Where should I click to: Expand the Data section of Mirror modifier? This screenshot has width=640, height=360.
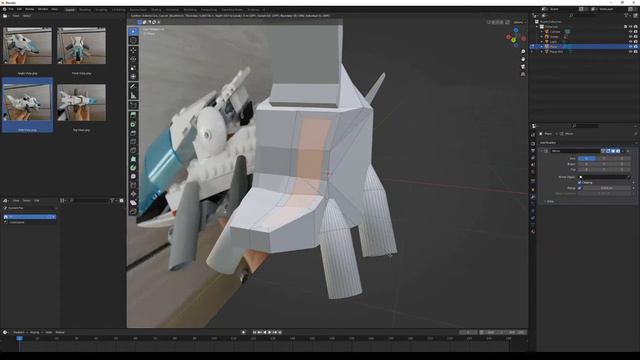pyautogui.click(x=549, y=201)
